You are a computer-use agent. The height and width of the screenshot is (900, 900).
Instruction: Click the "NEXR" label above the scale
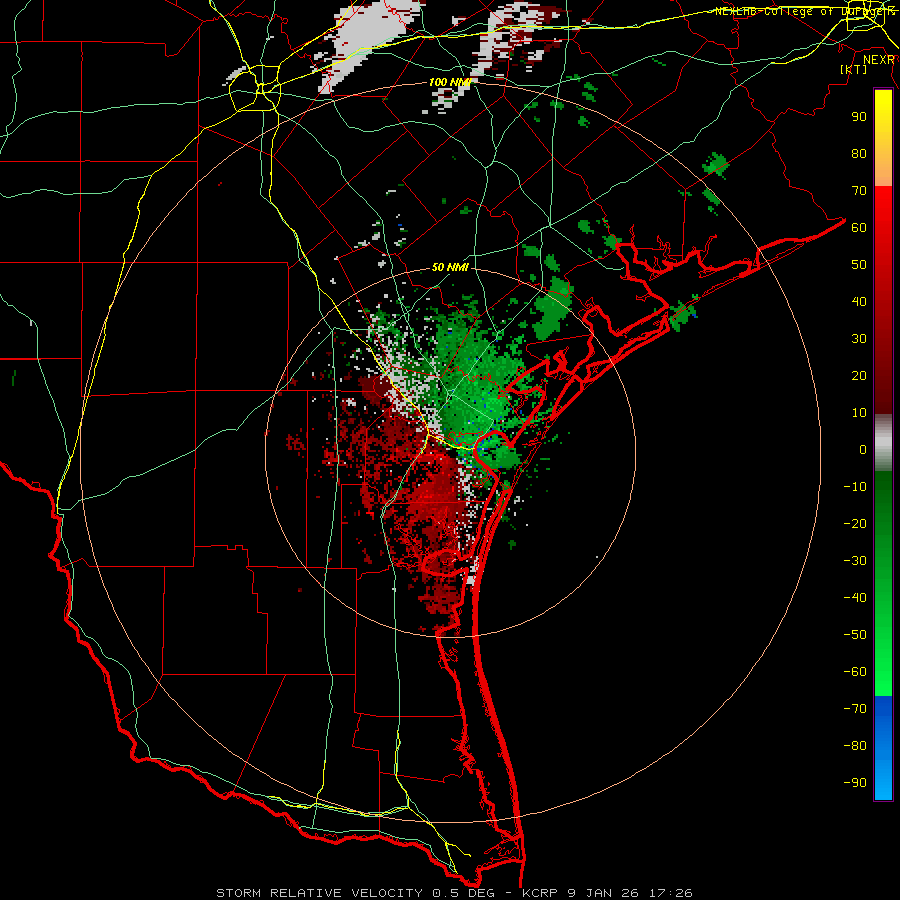pyautogui.click(x=879, y=60)
